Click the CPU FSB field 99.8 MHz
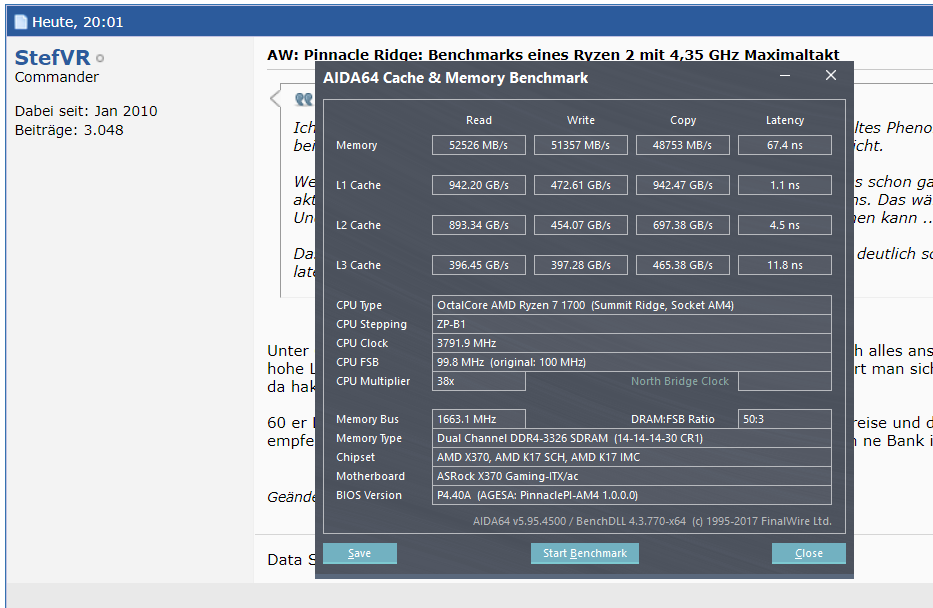The height and width of the screenshot is (608, 933). coord(631,362)
